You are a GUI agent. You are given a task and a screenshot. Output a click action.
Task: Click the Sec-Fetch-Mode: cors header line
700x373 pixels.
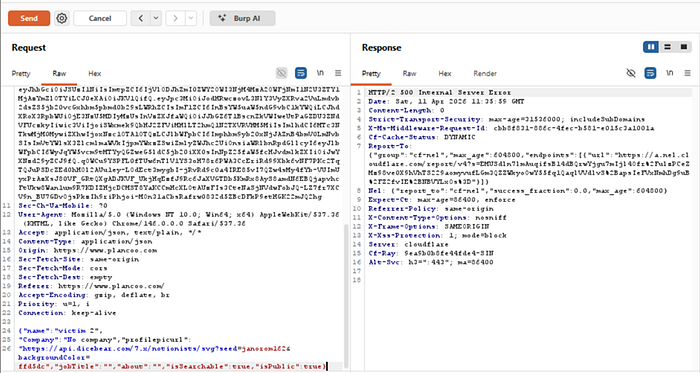point(62,268)
